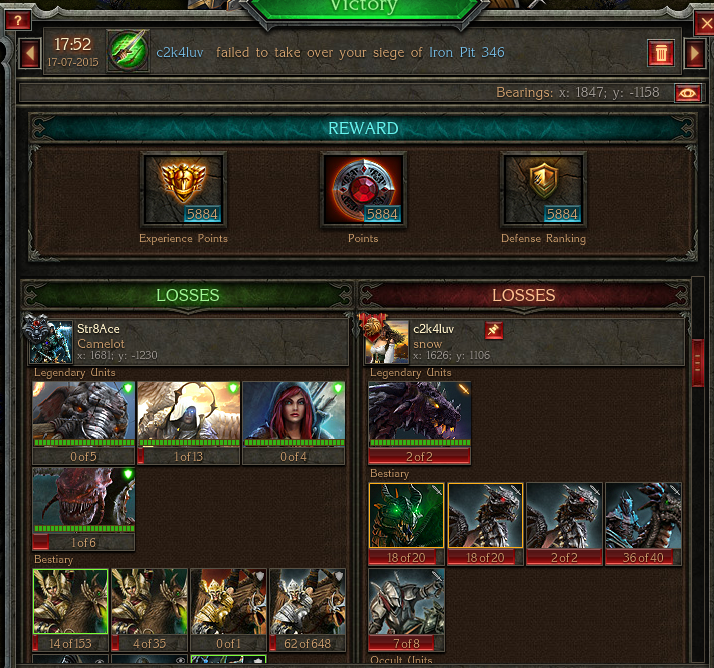Show bearings location with eye icon
714x668 pixels.
coord(688,93)
